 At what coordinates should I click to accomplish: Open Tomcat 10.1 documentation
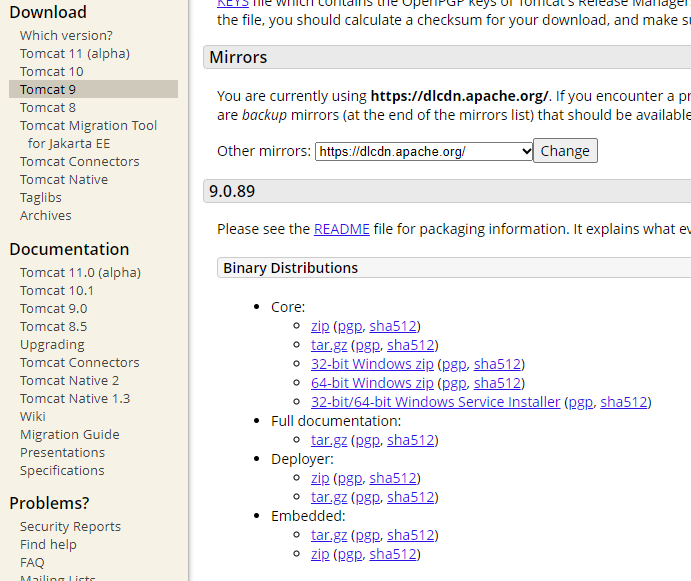coord(57,290)
